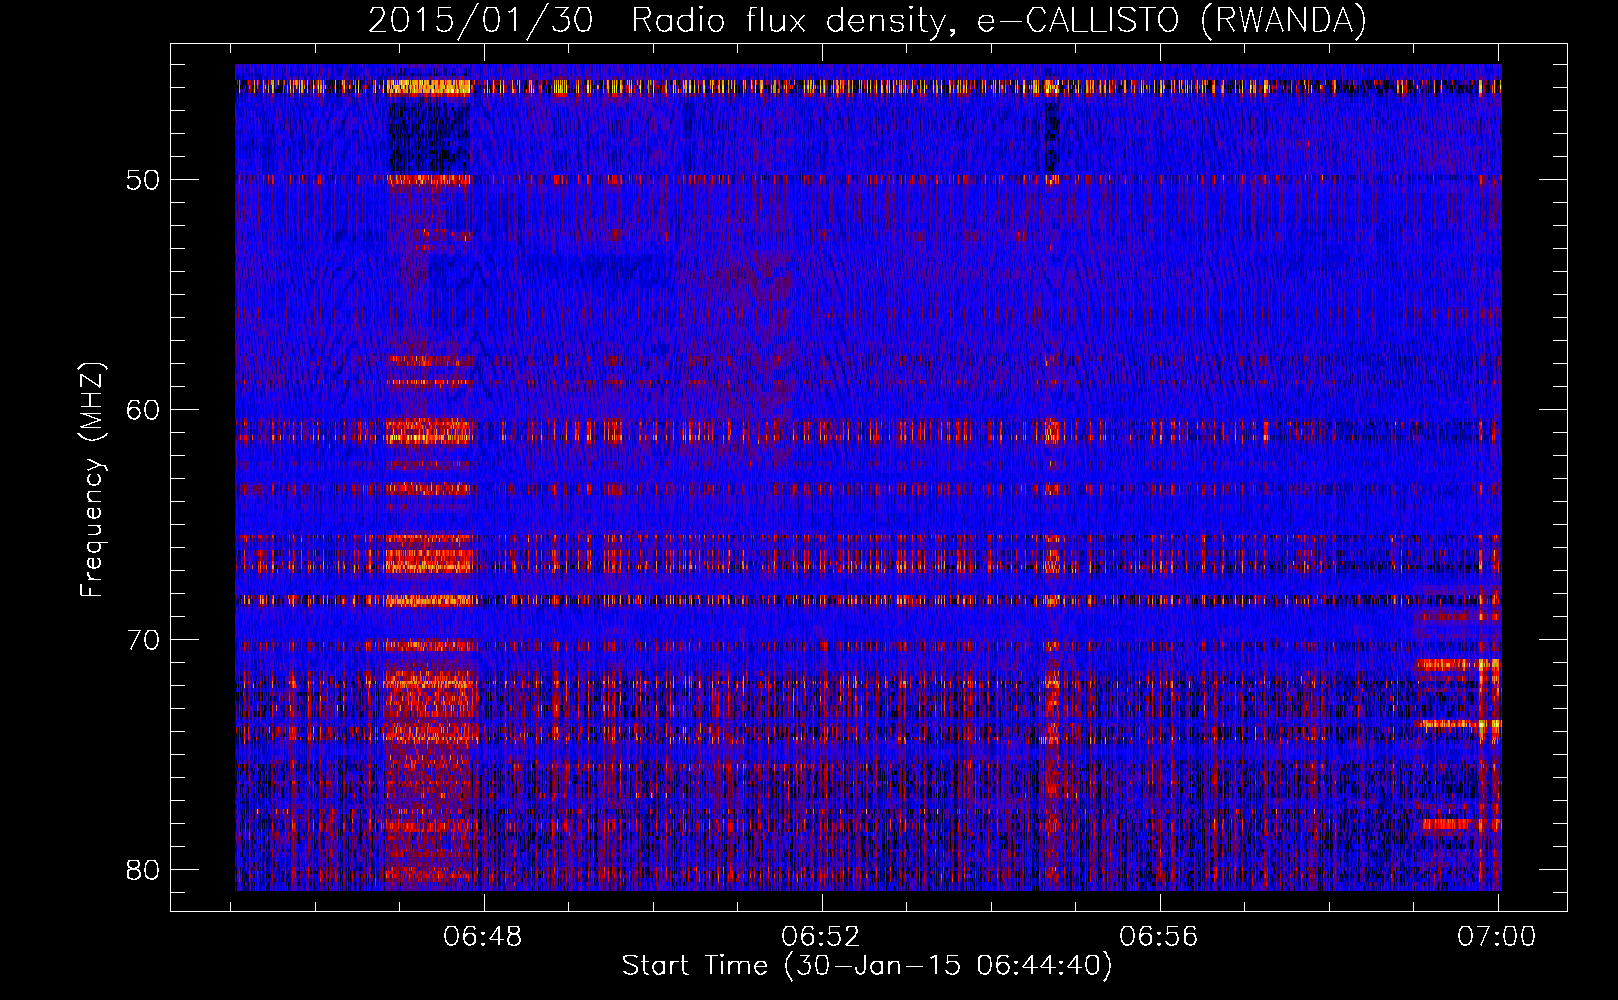The width and height of the screenshot is (1618, 1000).
Task: Click the 'Frequency (MHZ)' axis label
Action: point(92,480)
